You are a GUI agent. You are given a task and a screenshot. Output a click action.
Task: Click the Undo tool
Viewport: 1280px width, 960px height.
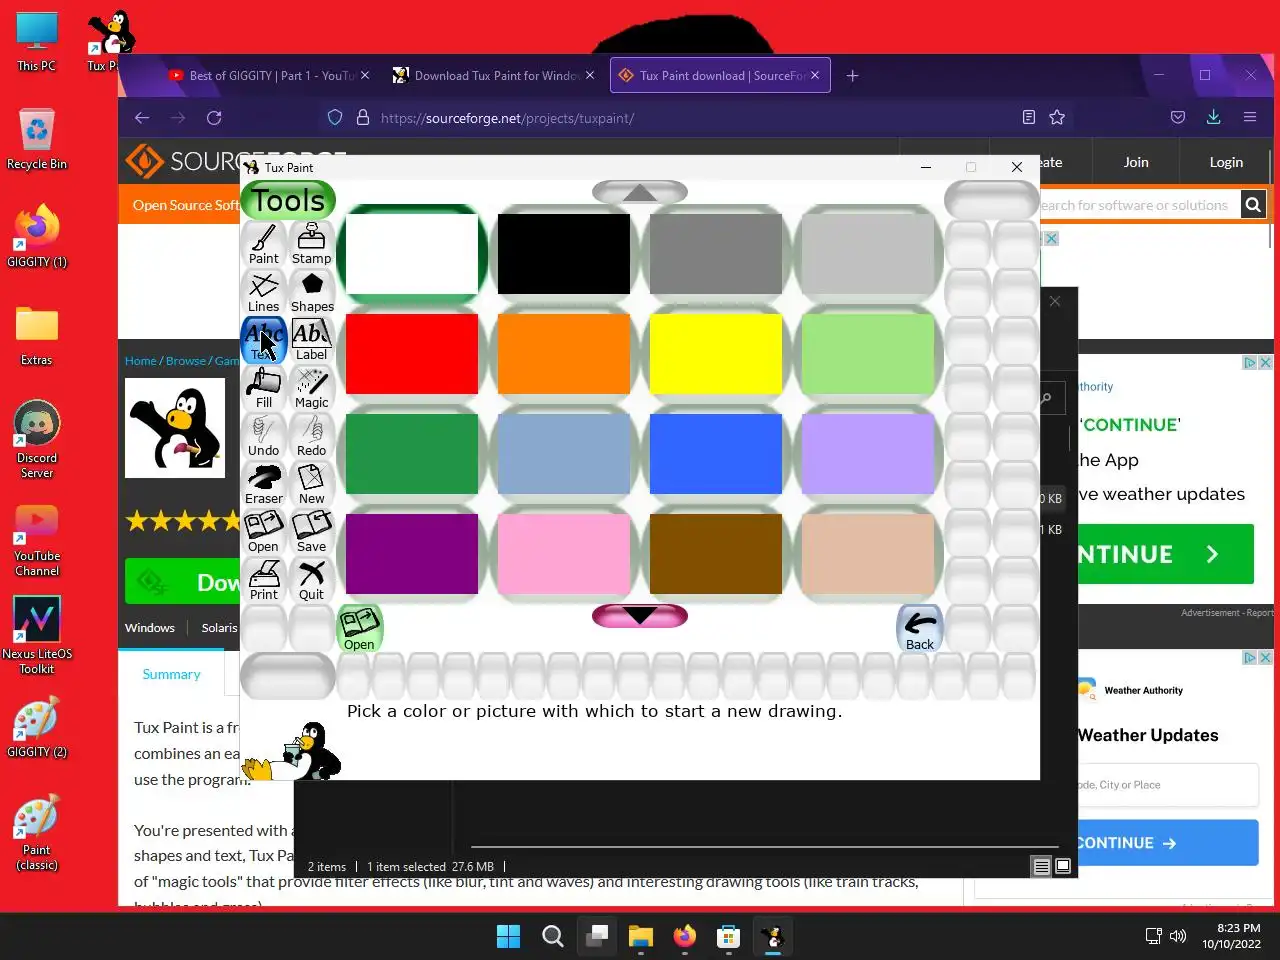pos(264,437)
